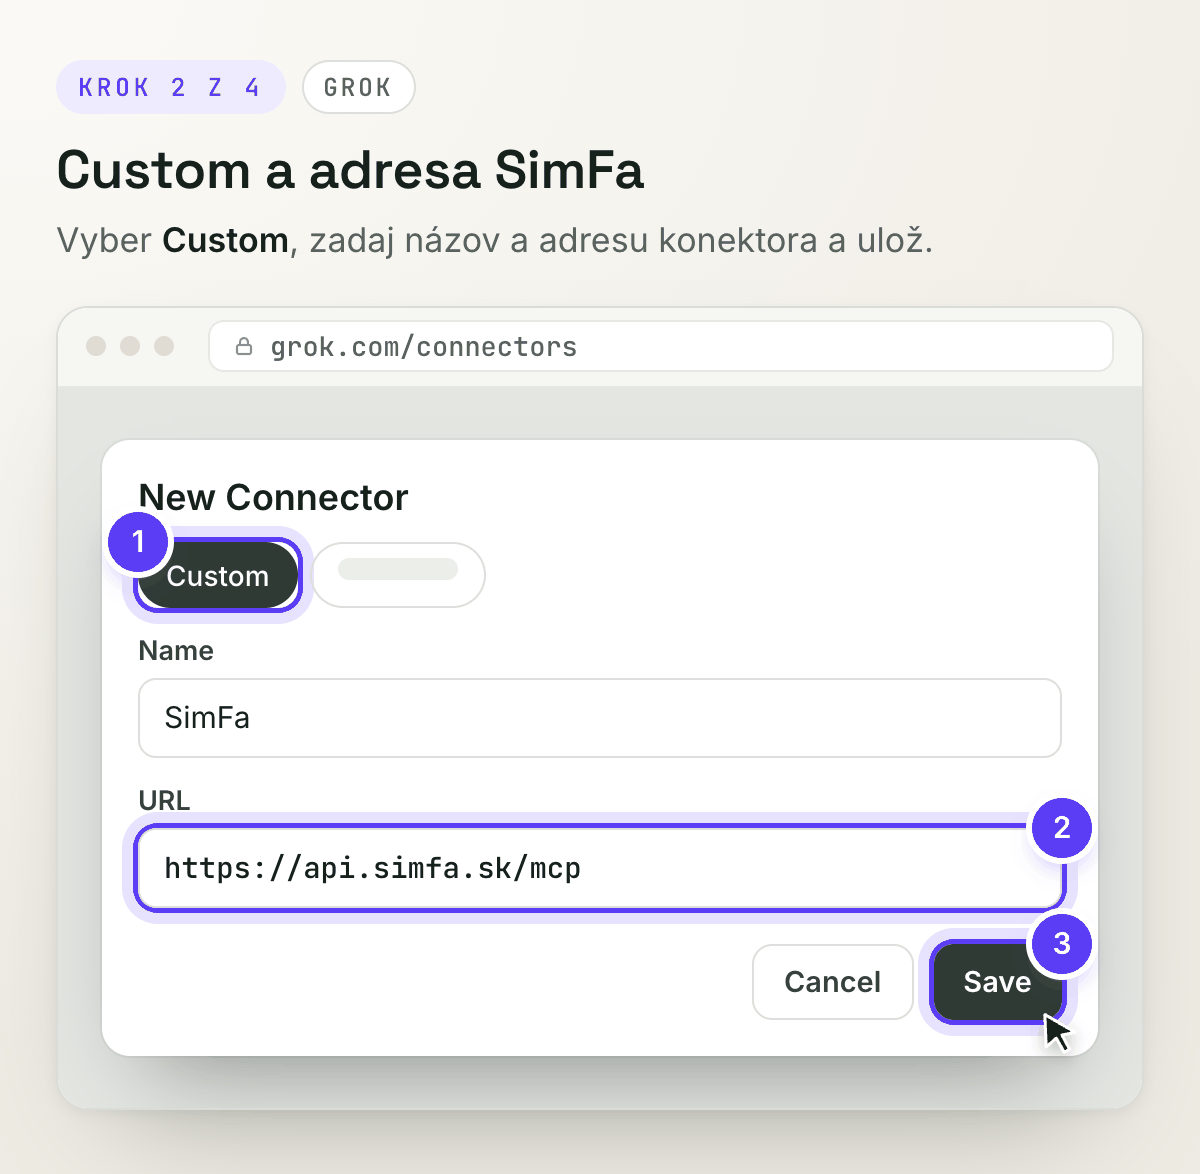Click the URL label above the field

click(164, 800)
